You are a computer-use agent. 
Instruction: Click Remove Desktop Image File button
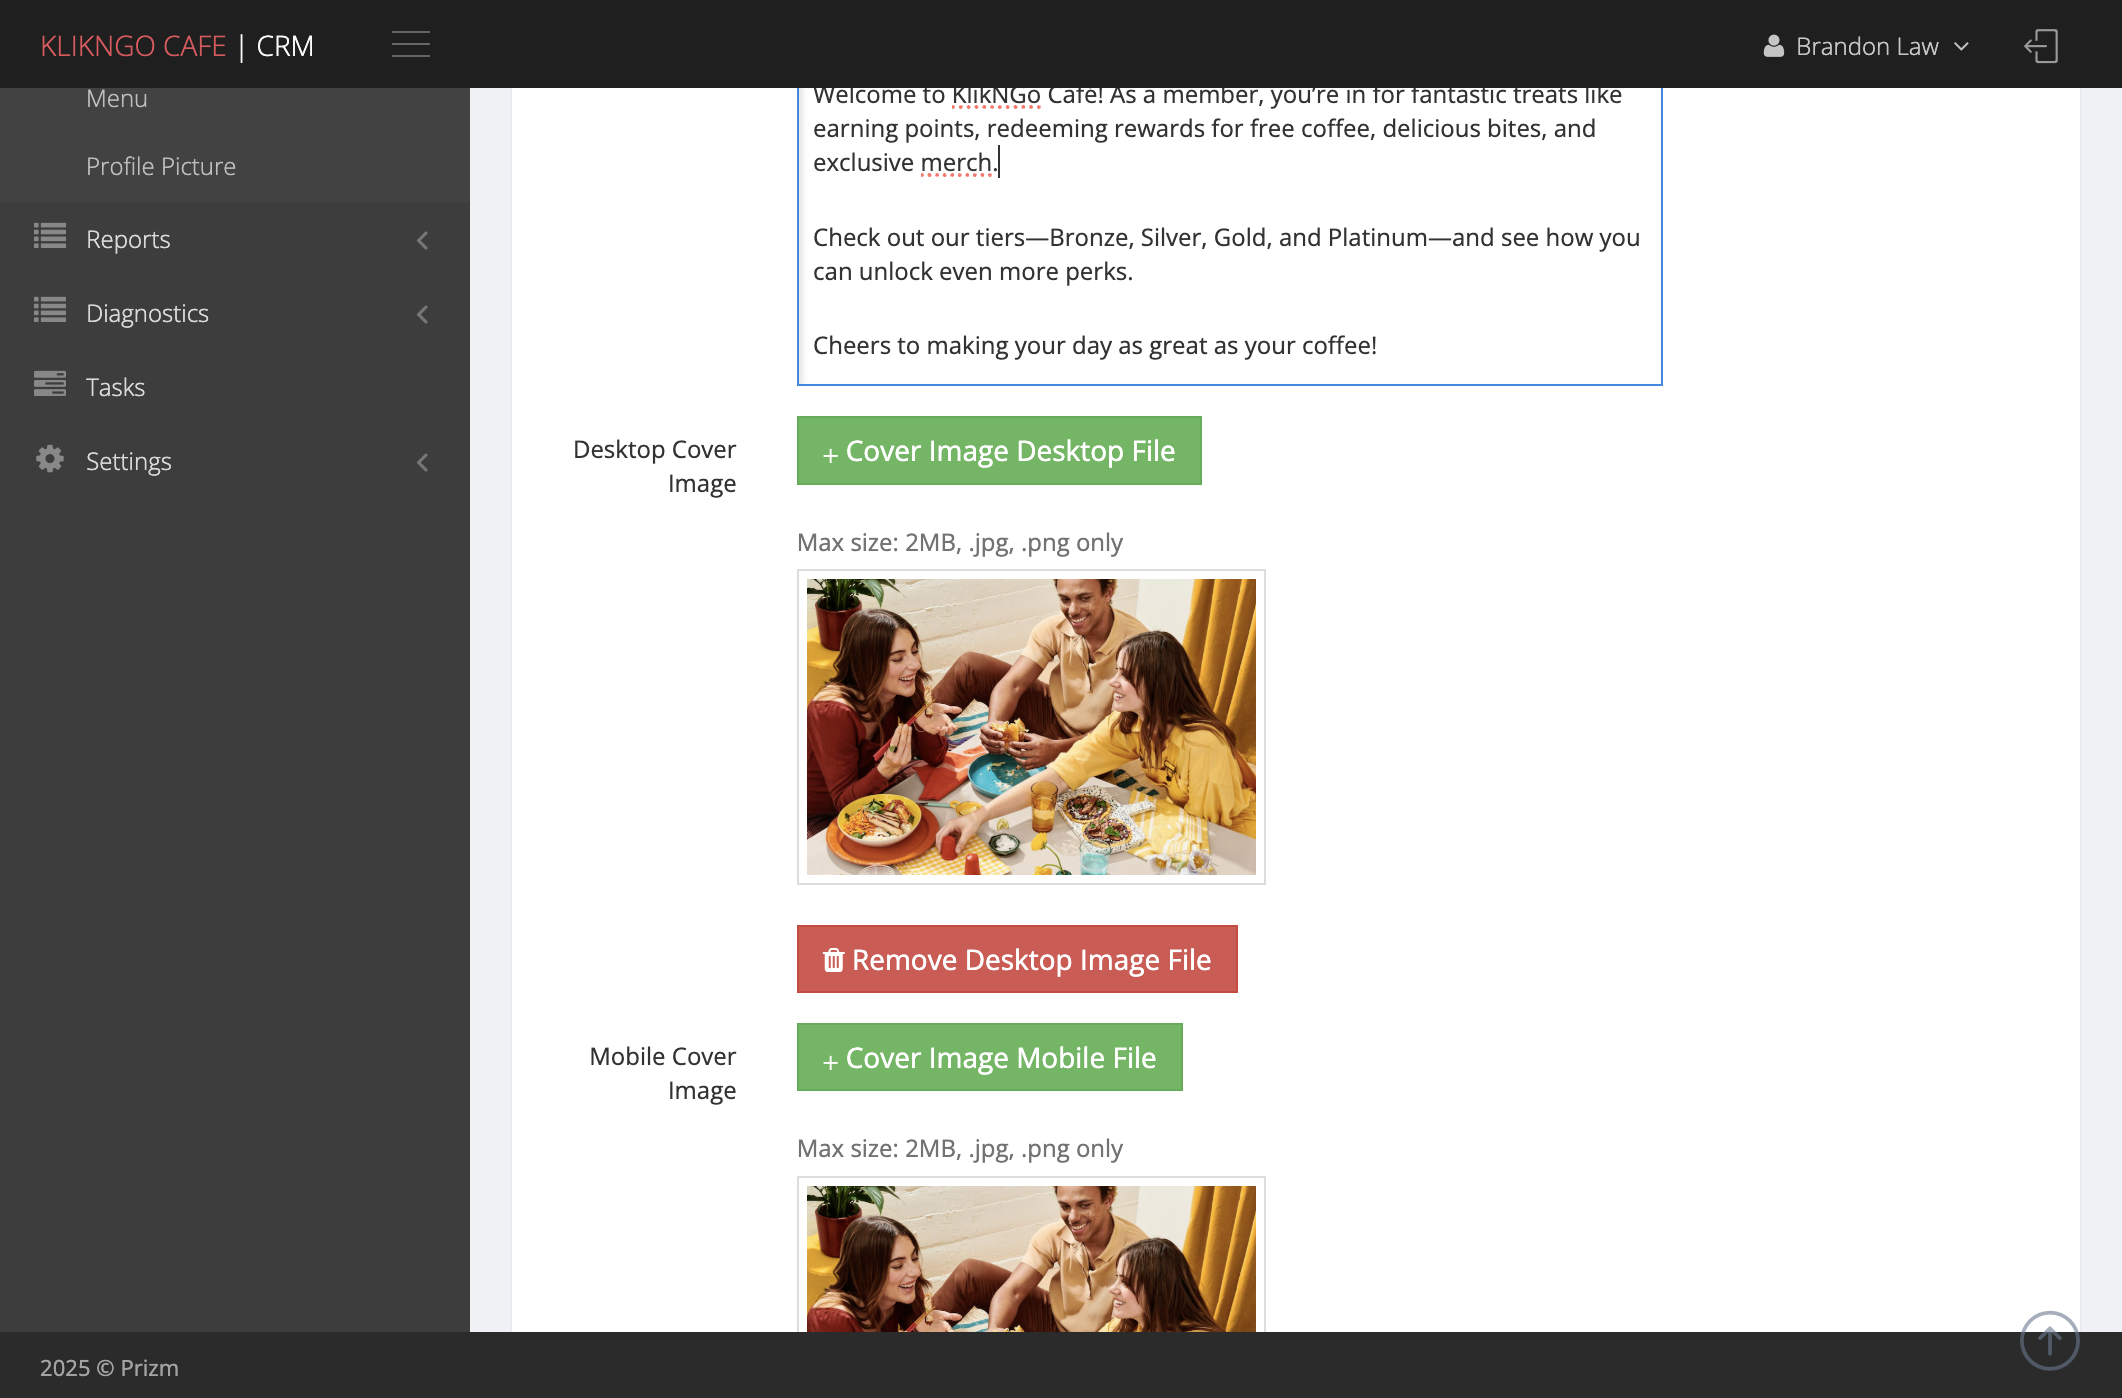point(1017,959)
